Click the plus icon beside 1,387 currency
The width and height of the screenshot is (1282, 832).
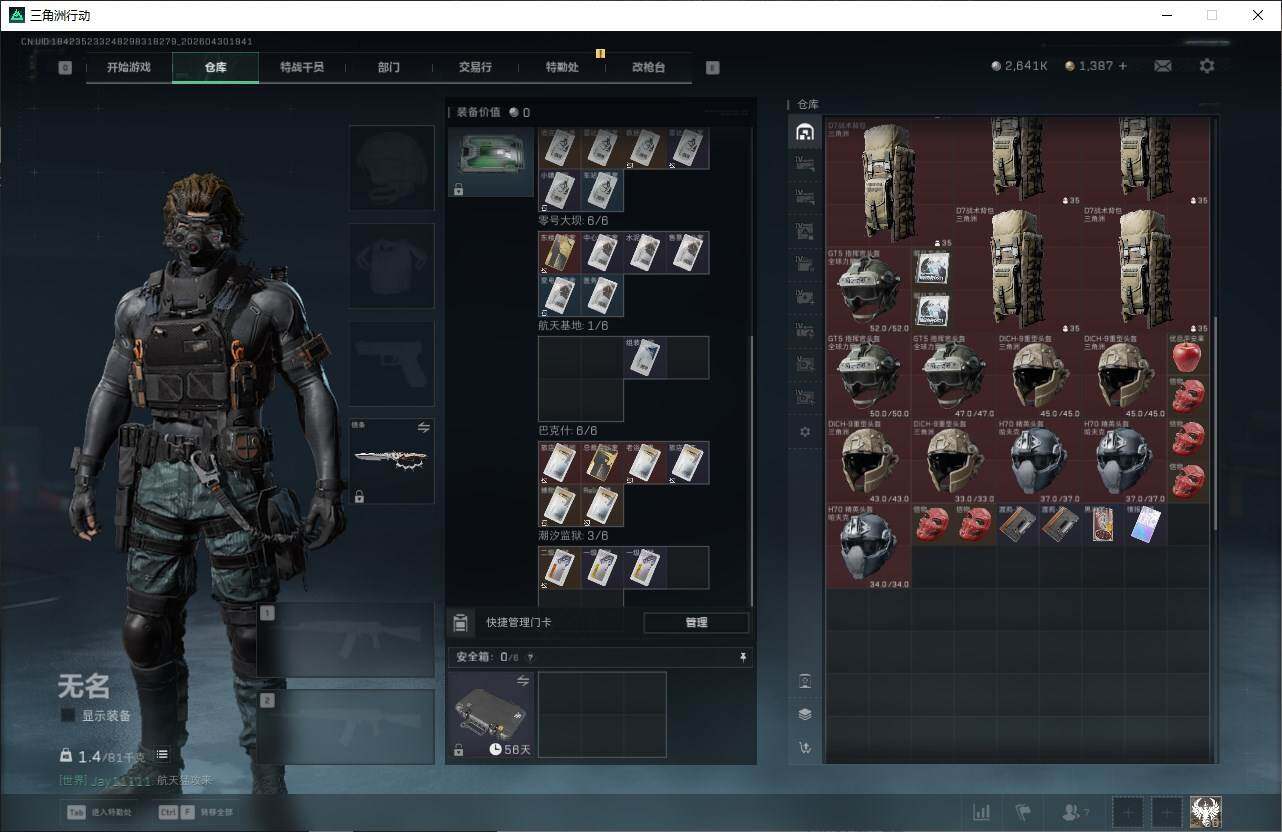coord(1123,66)
